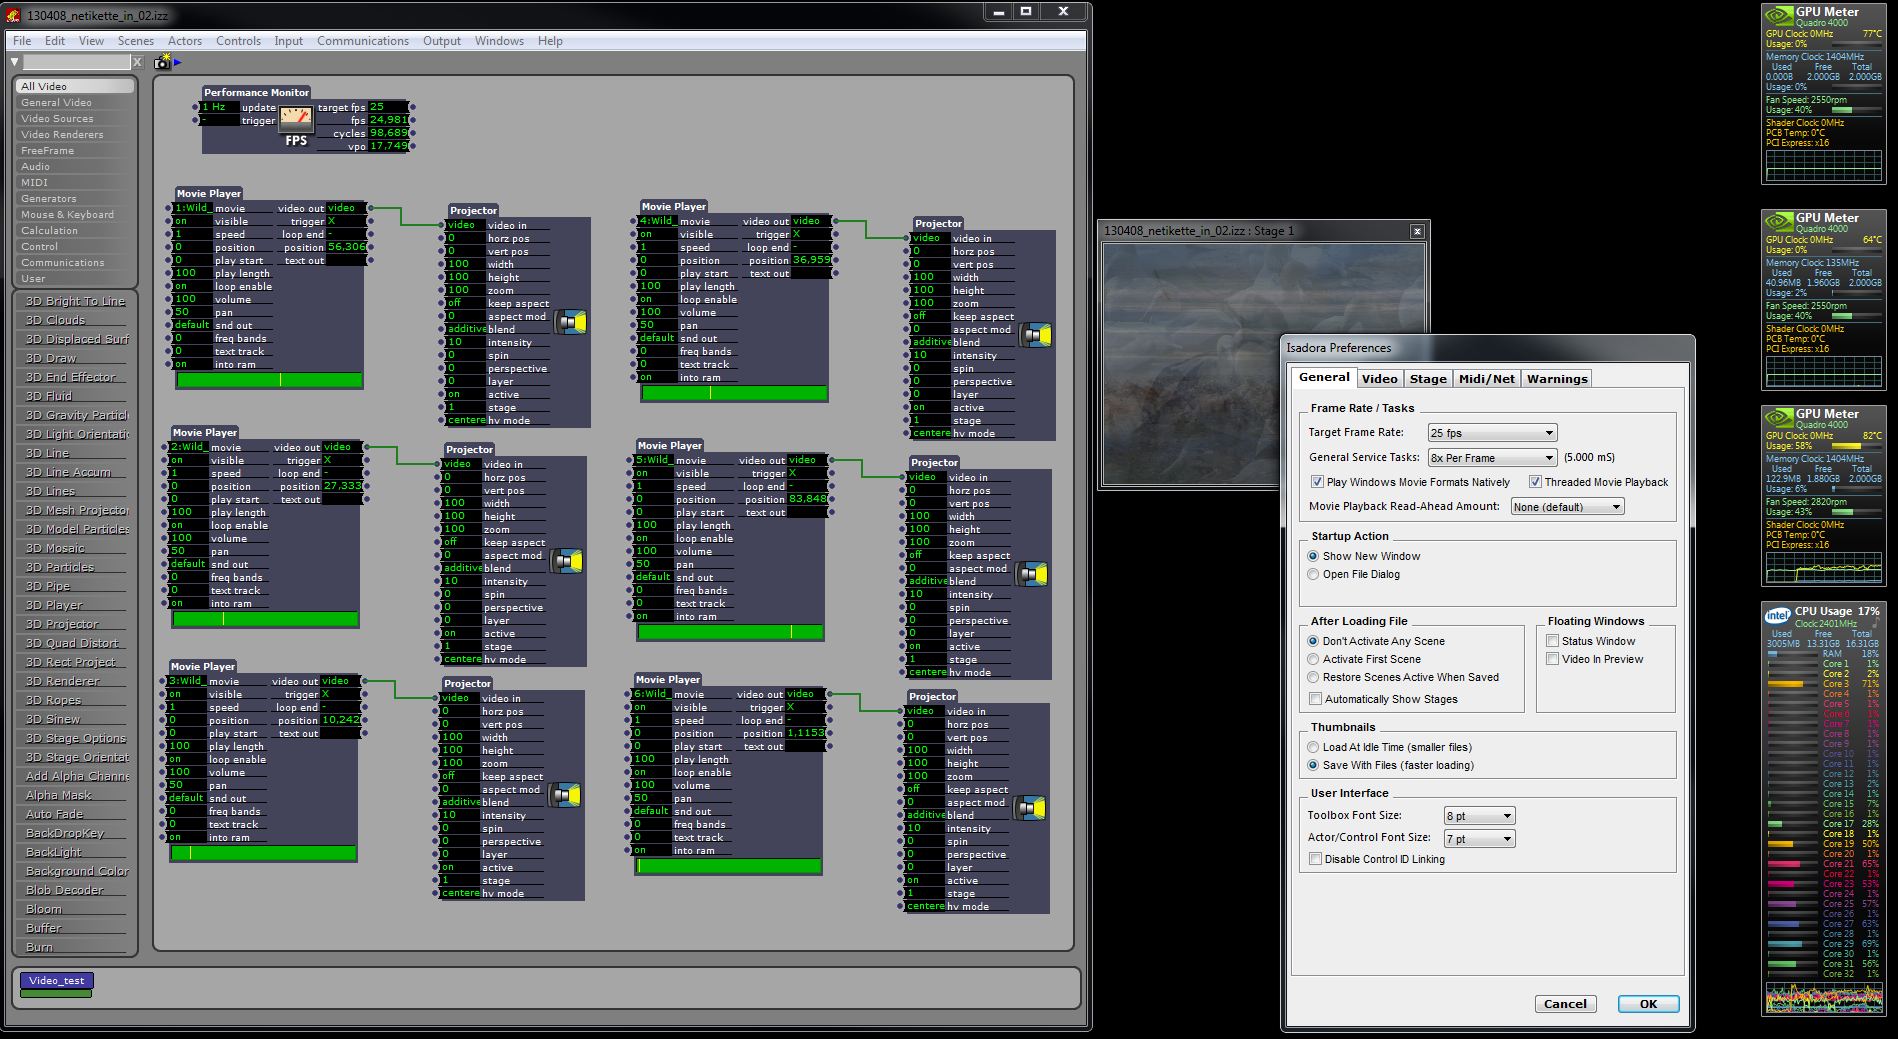Click the NVIDIA logo of the 77°C GPU Meter
The width and height of the screenshot is (1898, 1039).
(x=1779, y=17)
